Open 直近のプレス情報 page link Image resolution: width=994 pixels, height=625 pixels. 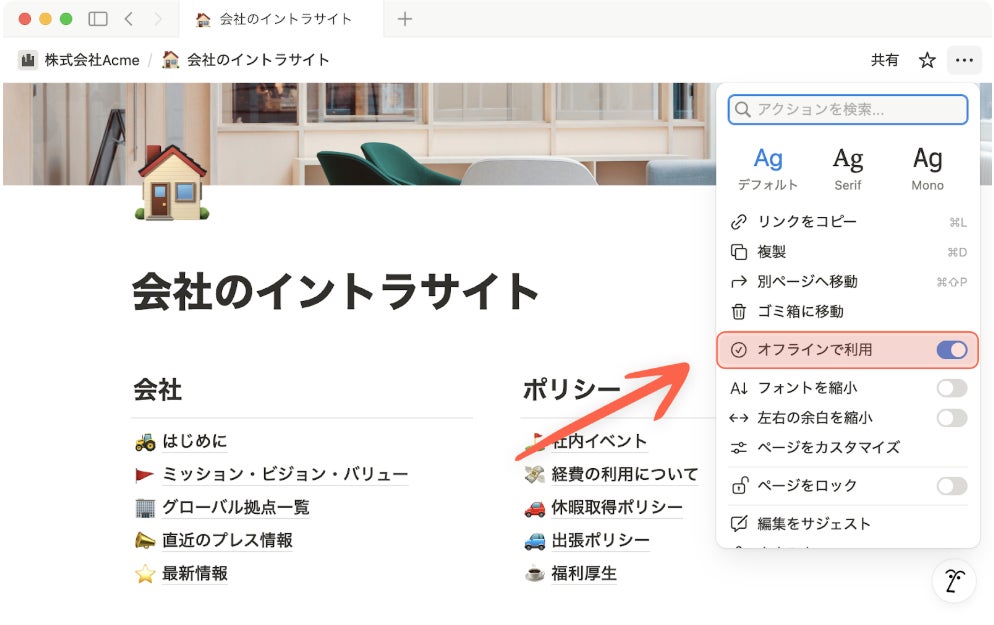[x=227, y=540]
